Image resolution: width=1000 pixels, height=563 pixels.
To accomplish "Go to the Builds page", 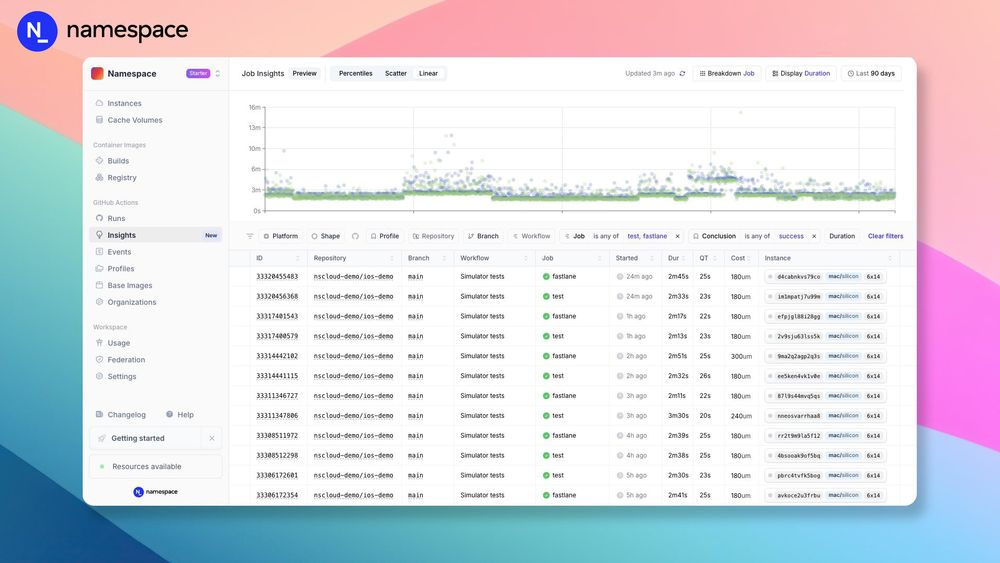I will (118, 161).
